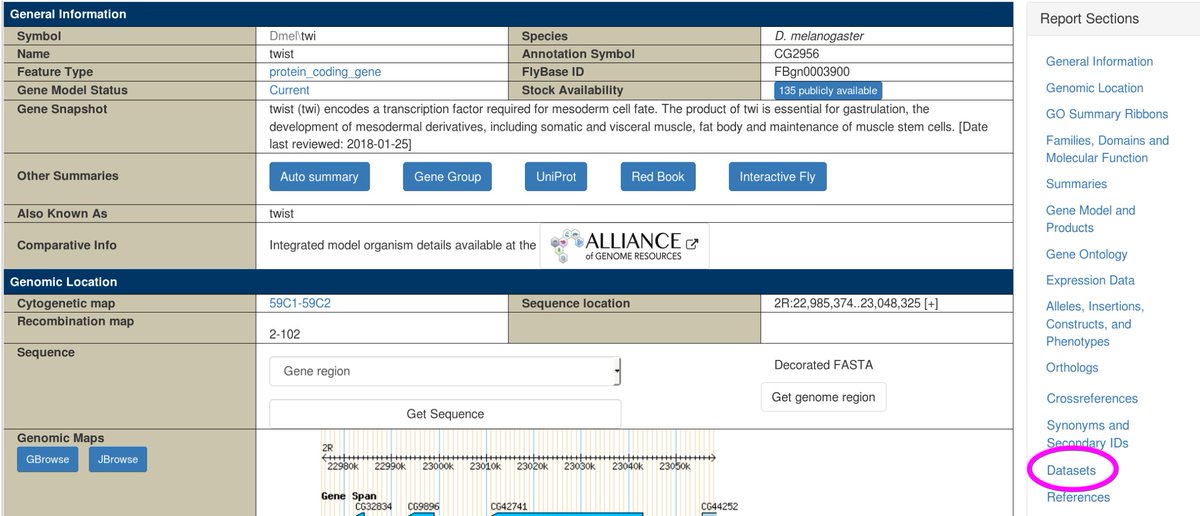This screenshot has width=1200, height=516.
Task: Jump to Summaries report section
Action: (1076, 184)
